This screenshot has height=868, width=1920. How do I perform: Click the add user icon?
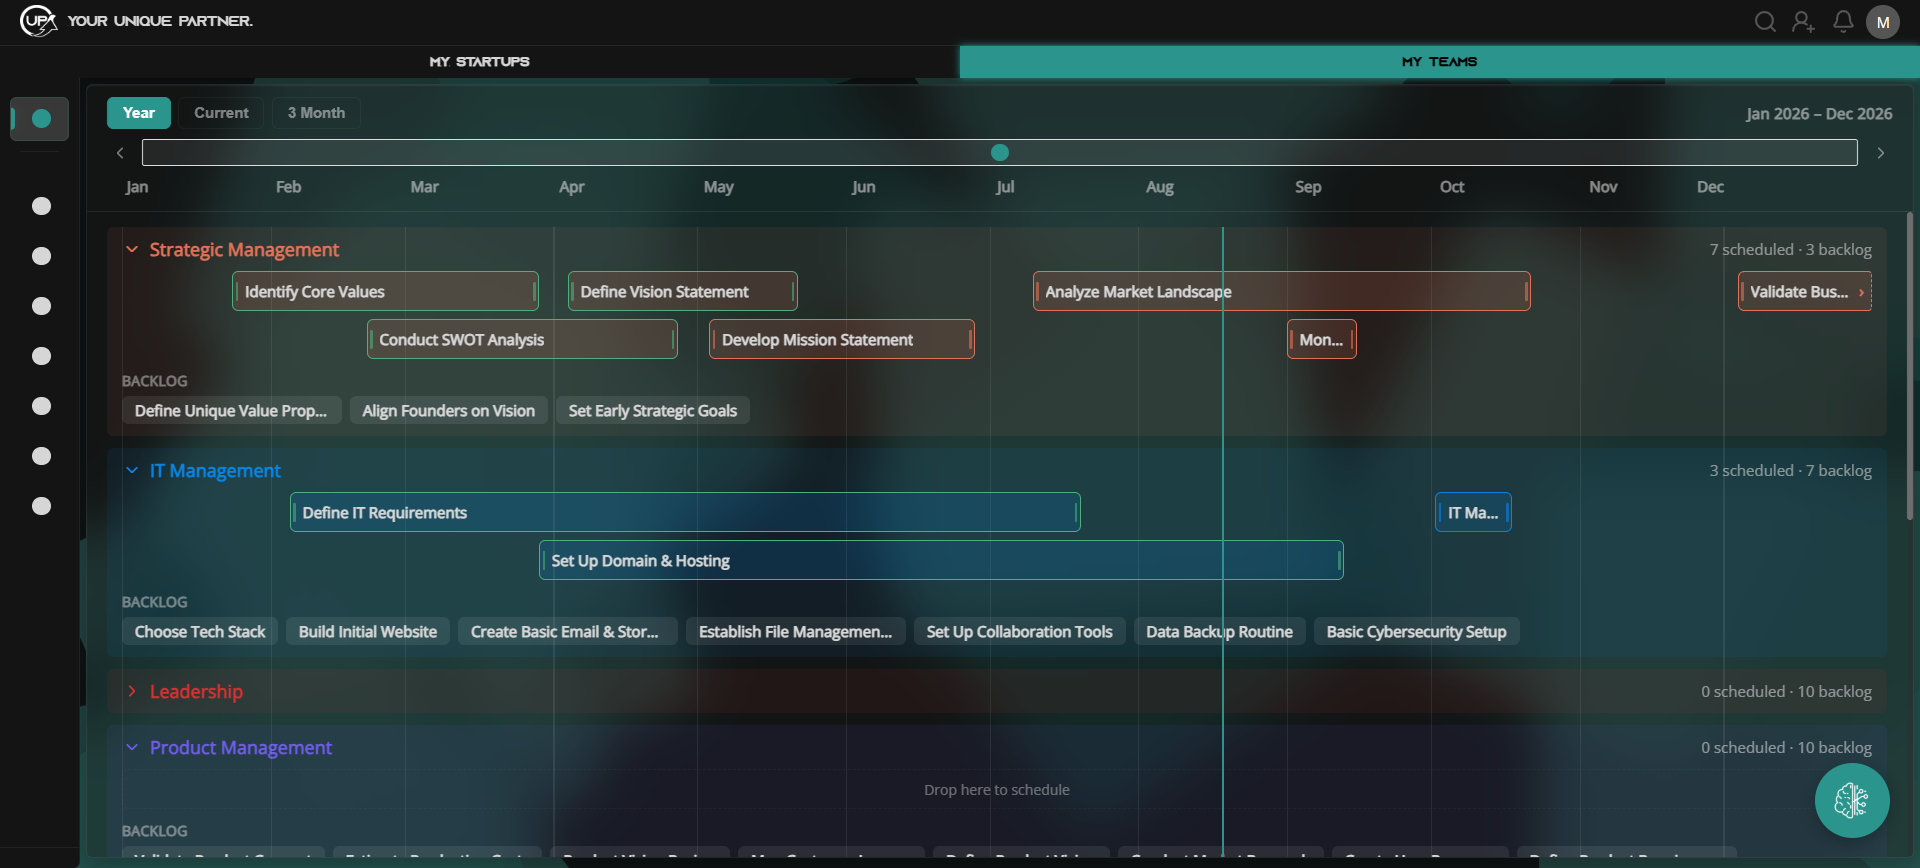coord(1803,22)
